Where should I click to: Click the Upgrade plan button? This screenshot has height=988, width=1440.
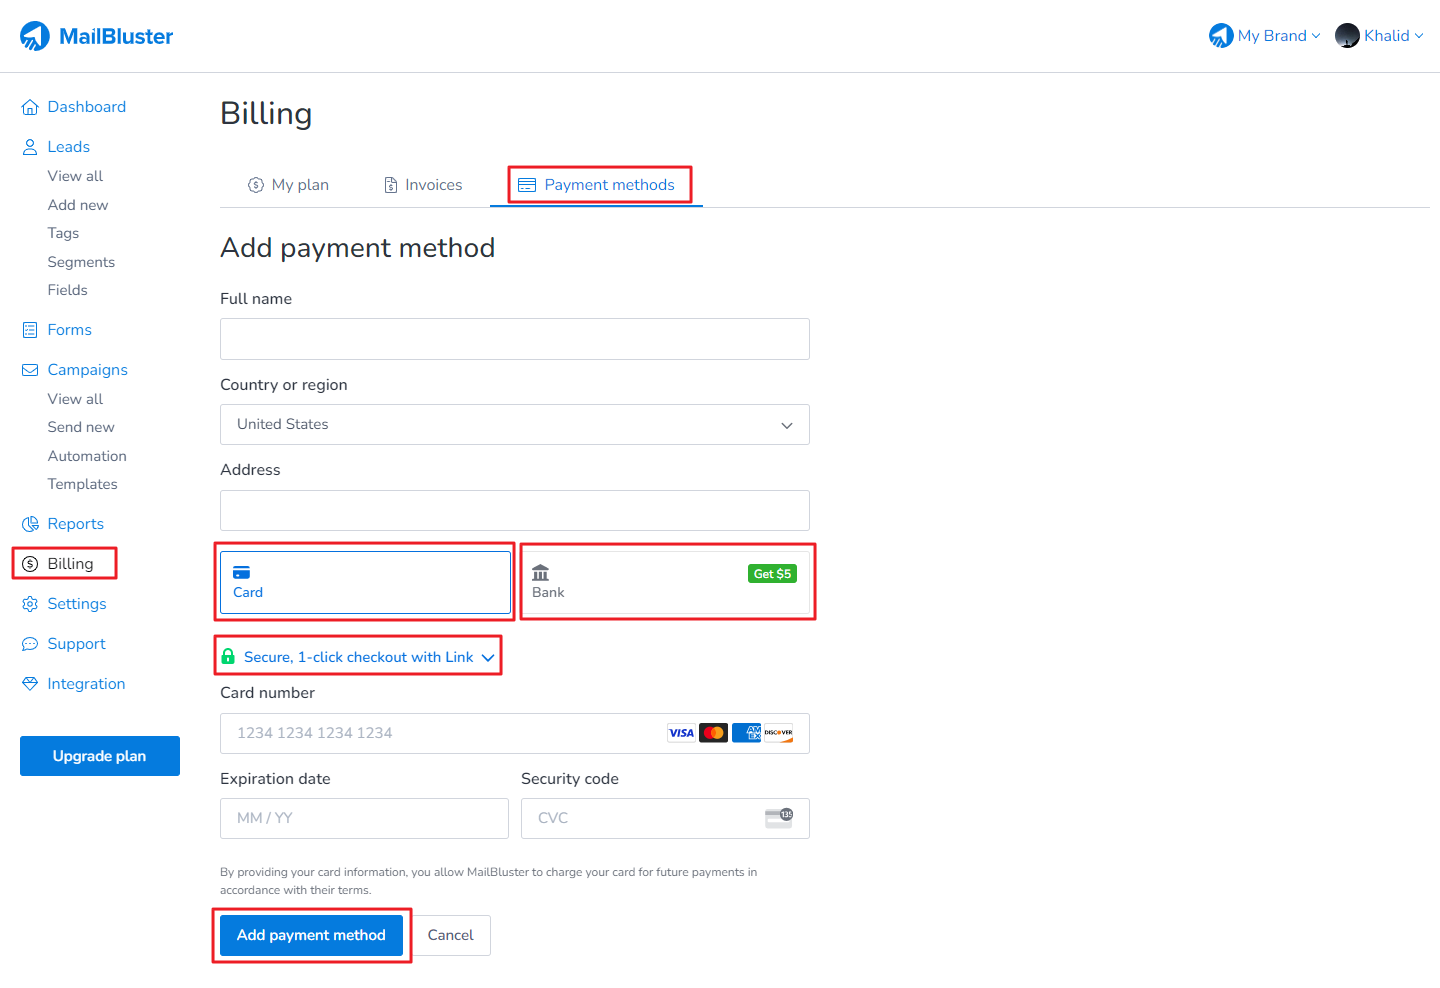point(99,756)
